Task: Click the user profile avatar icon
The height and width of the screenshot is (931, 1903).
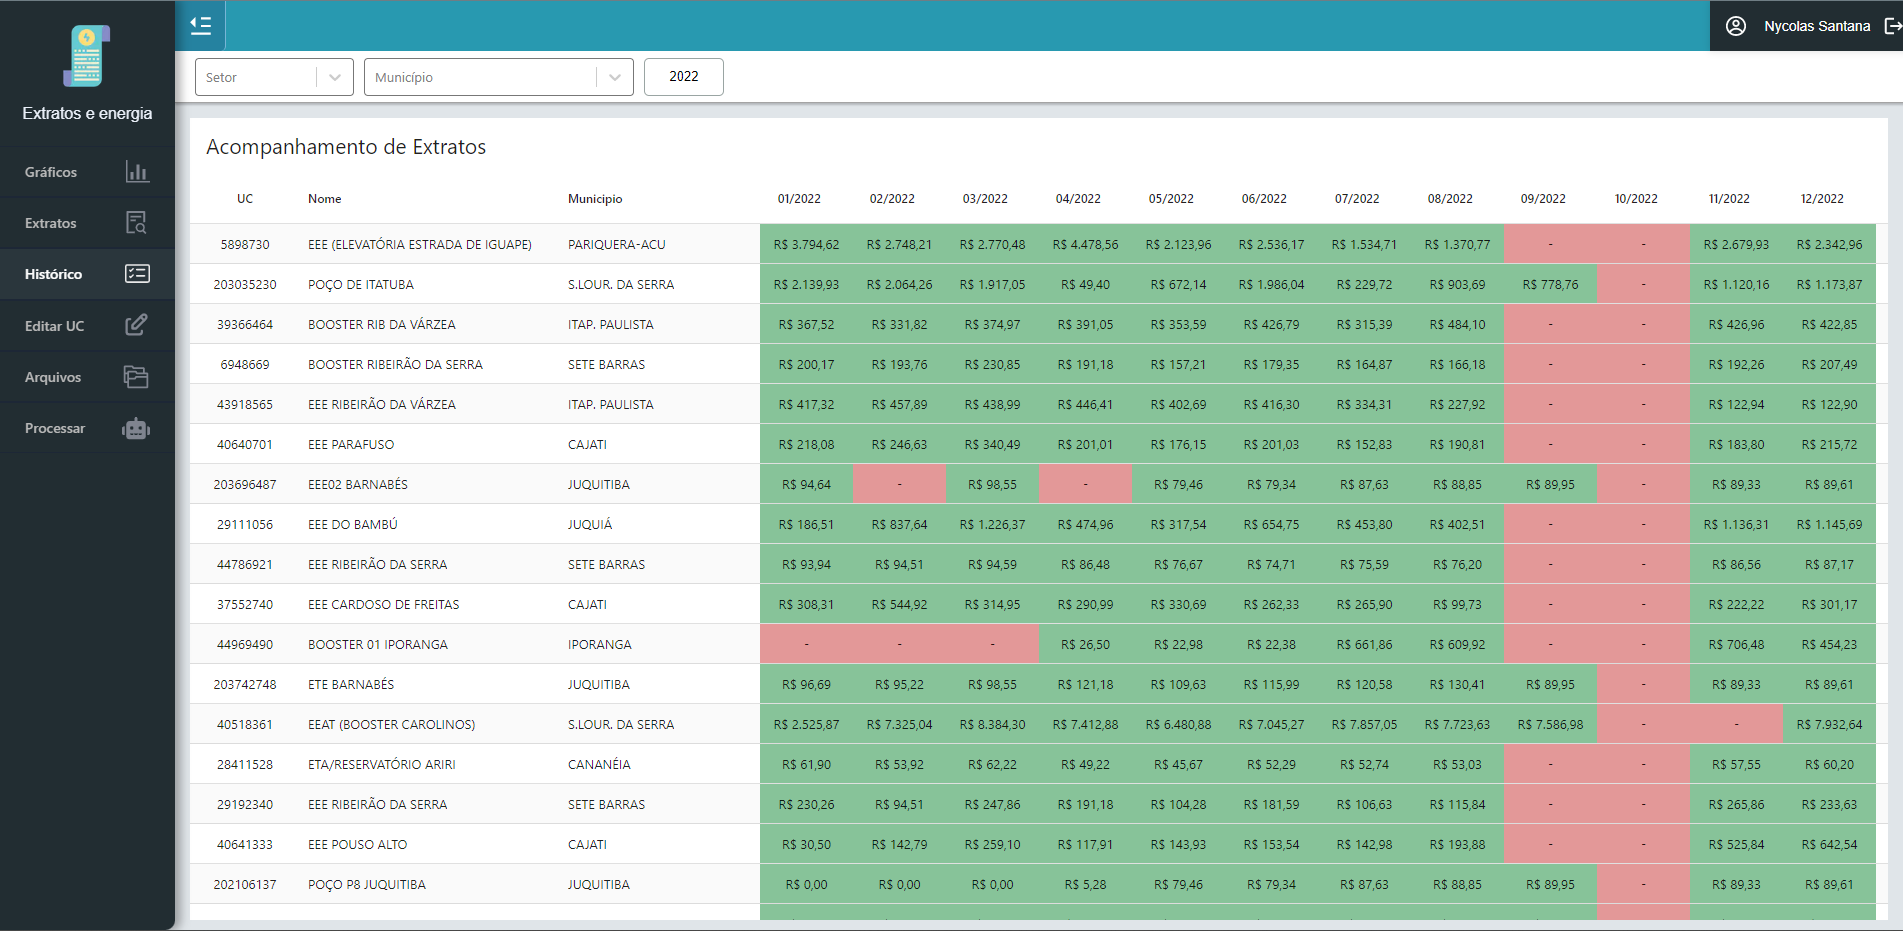Action: [x=1736, y=26]
